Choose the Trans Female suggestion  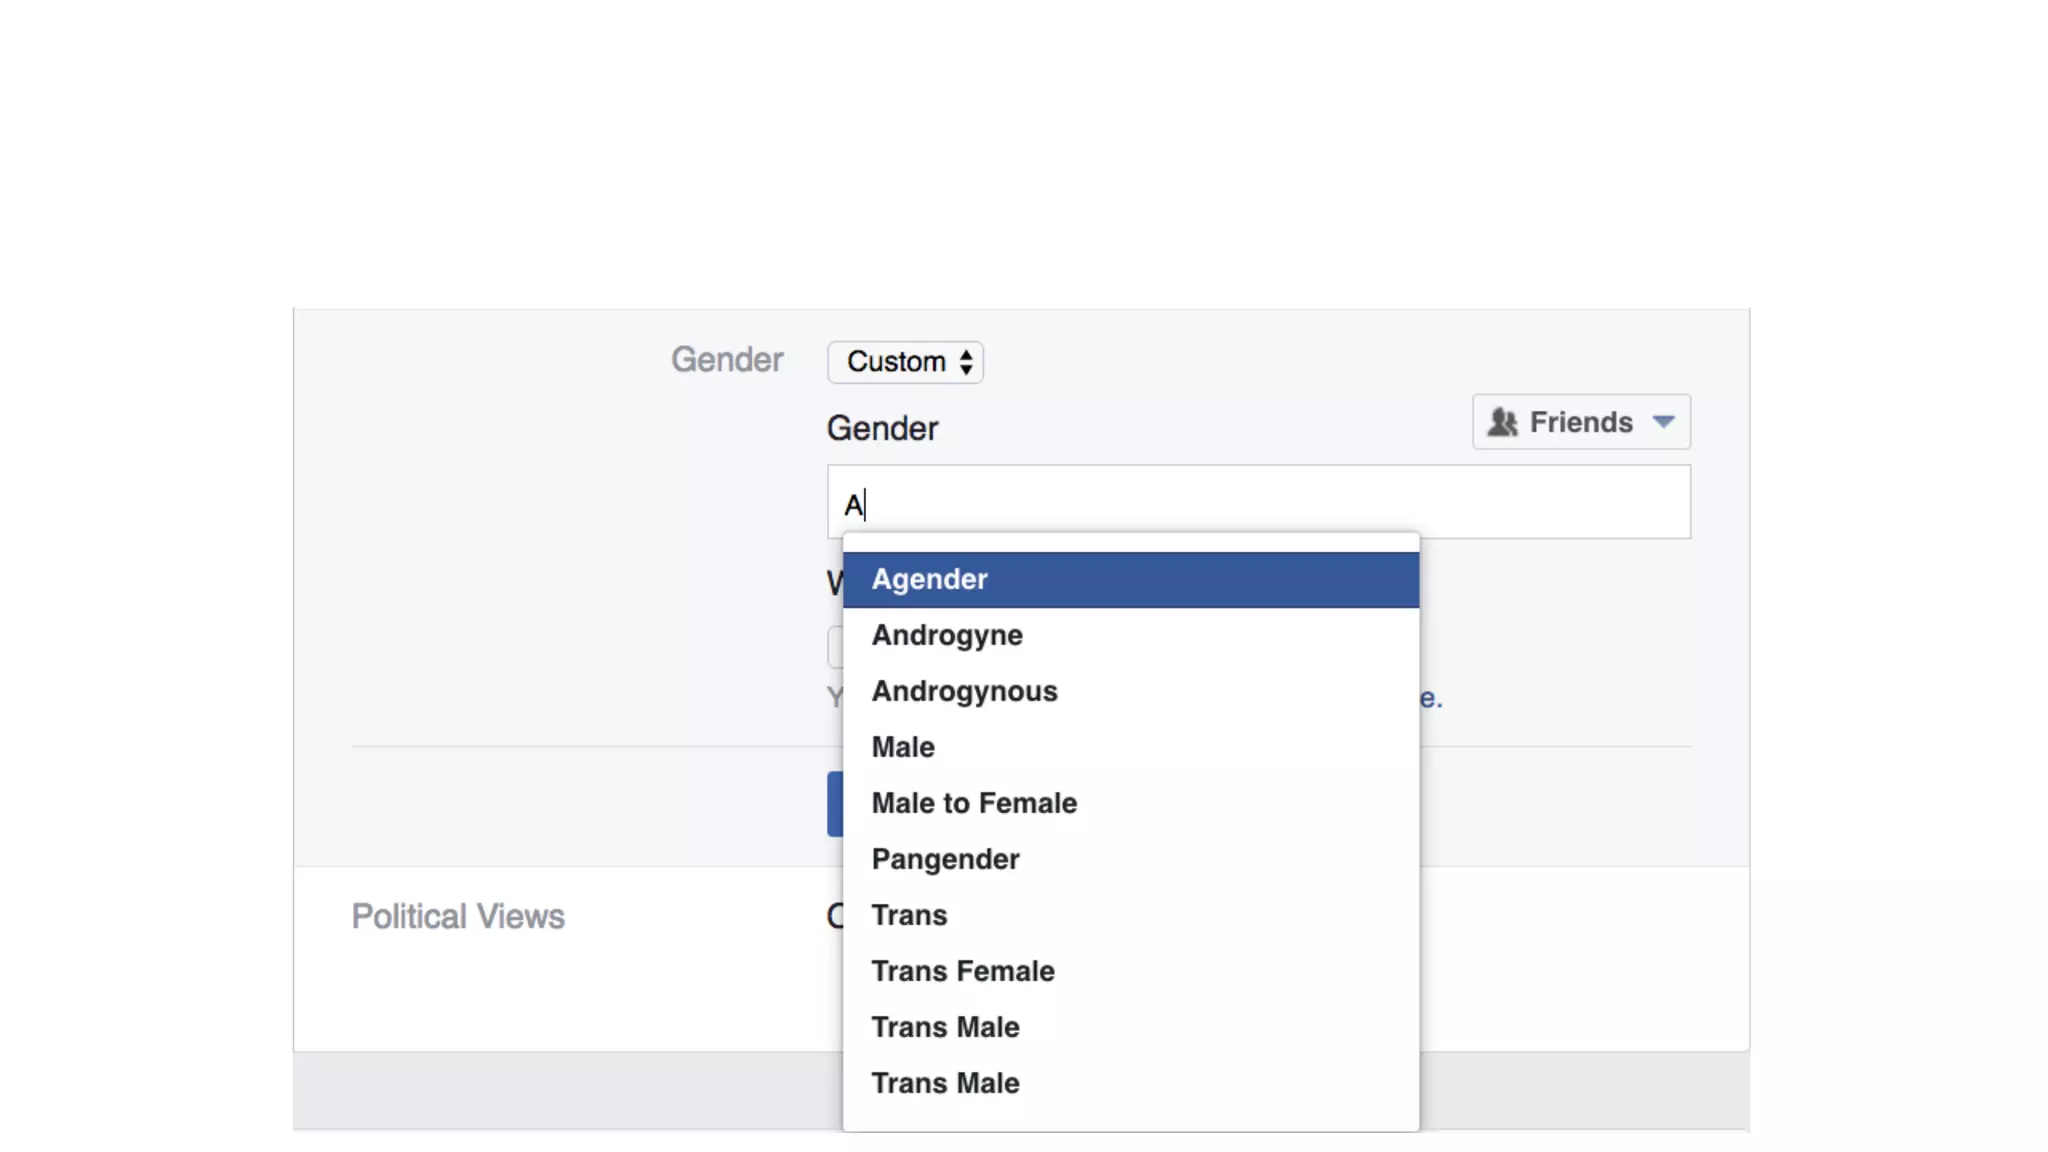(963, 972)
